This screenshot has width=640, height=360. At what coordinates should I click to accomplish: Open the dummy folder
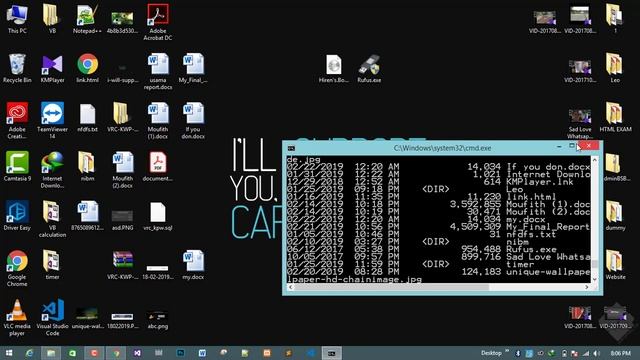[x=615, y=216]
